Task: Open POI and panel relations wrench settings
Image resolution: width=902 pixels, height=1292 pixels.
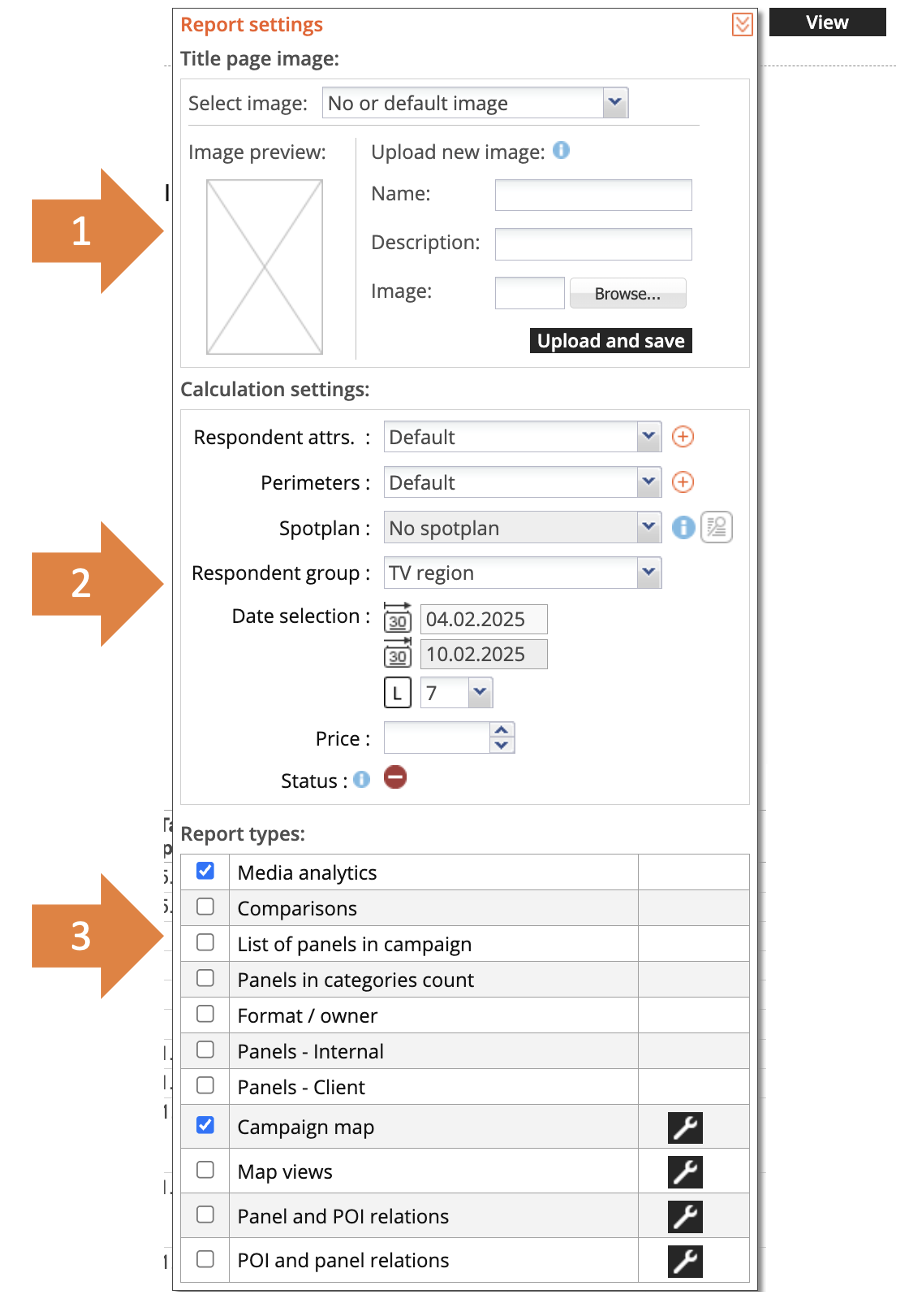Action: coord(685,1260)
